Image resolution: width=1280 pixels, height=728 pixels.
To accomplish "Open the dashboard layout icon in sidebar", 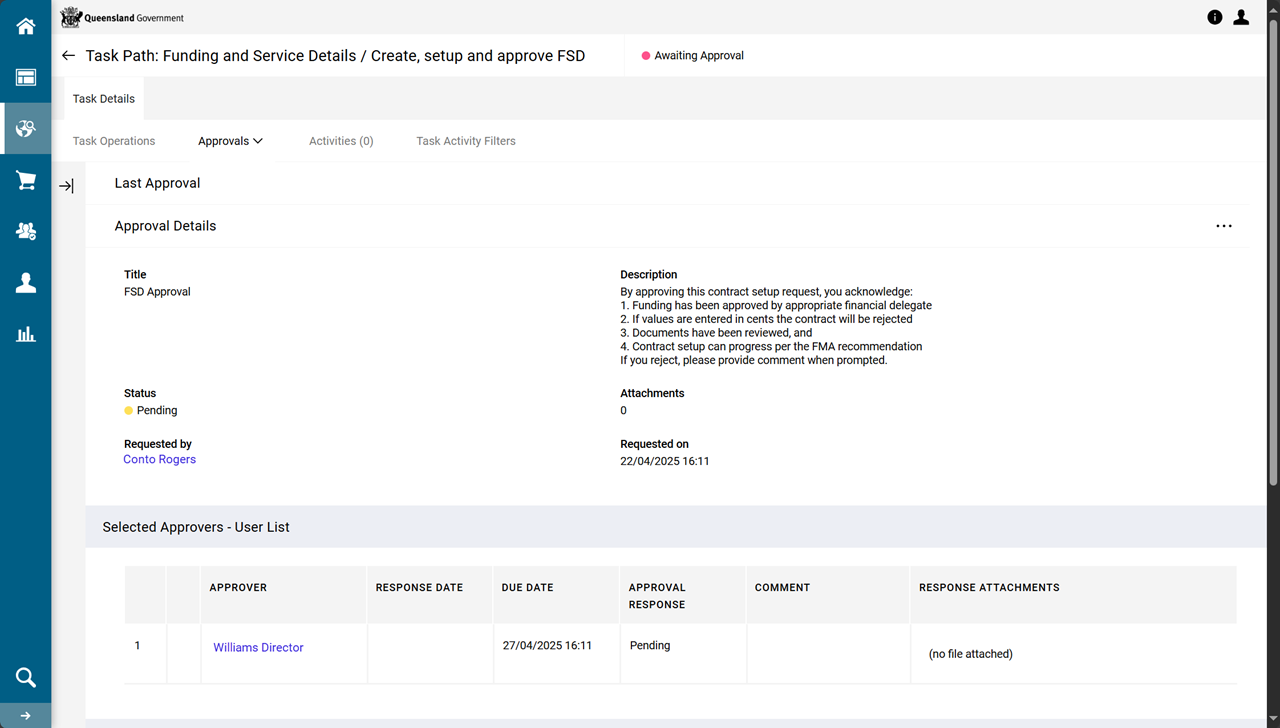I will point(25,78).
